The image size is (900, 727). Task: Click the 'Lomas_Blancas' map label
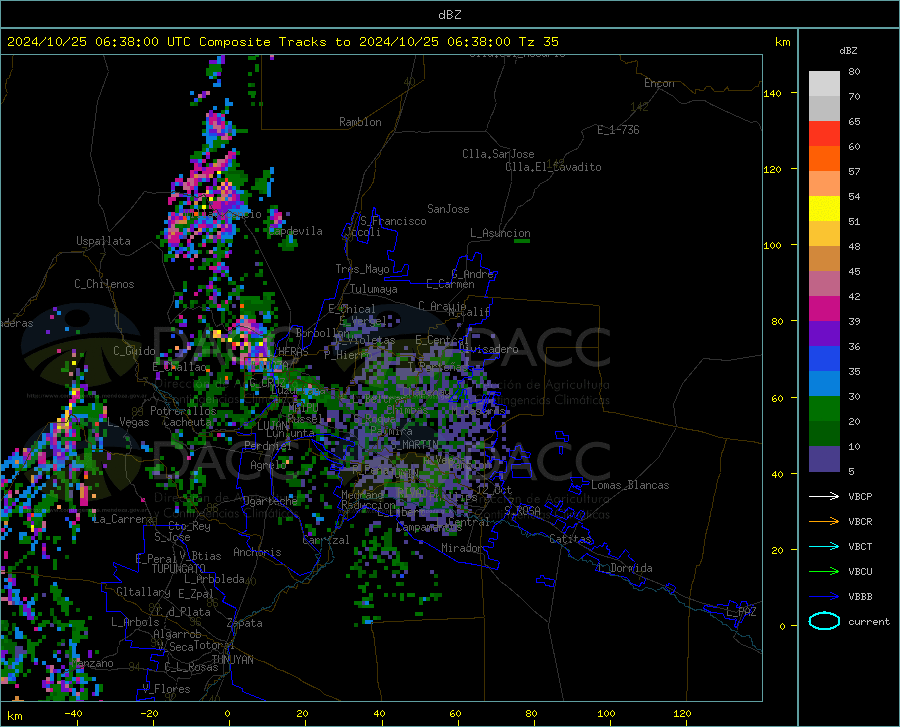pyautogui.click(x=630, y=485)
